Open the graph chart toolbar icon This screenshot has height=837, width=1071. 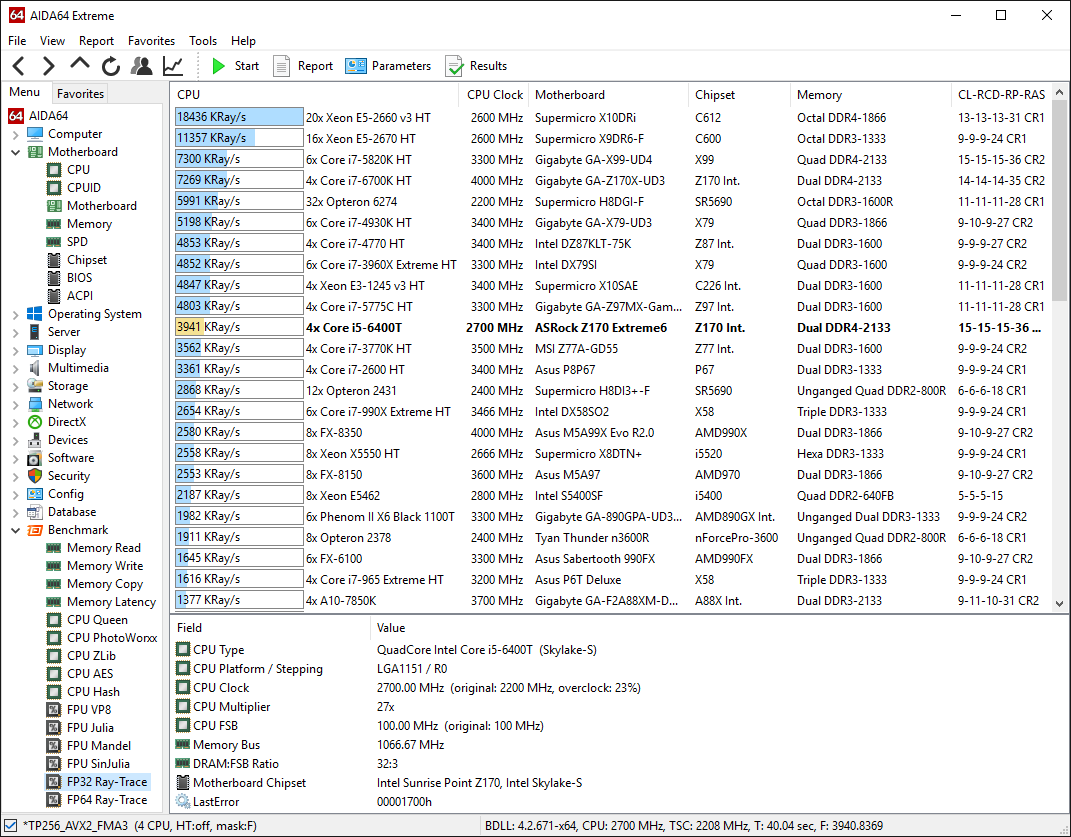point(173,66)
